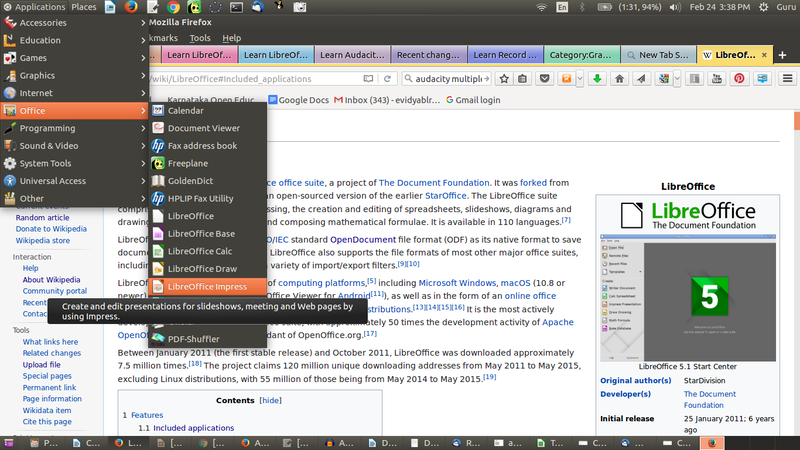Show bookmarks list icon next to the star
Screen dimensions: 800x450
522,79
